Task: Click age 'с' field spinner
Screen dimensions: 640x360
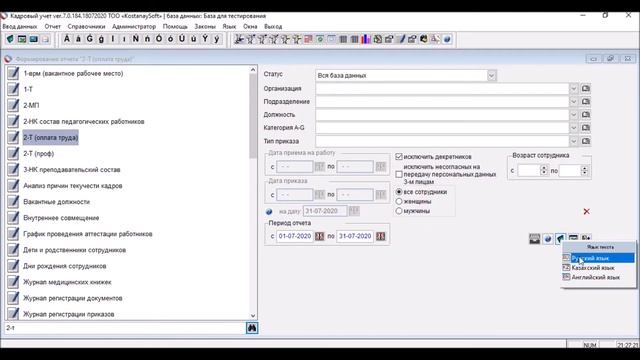Action: [x=543, y=171]
